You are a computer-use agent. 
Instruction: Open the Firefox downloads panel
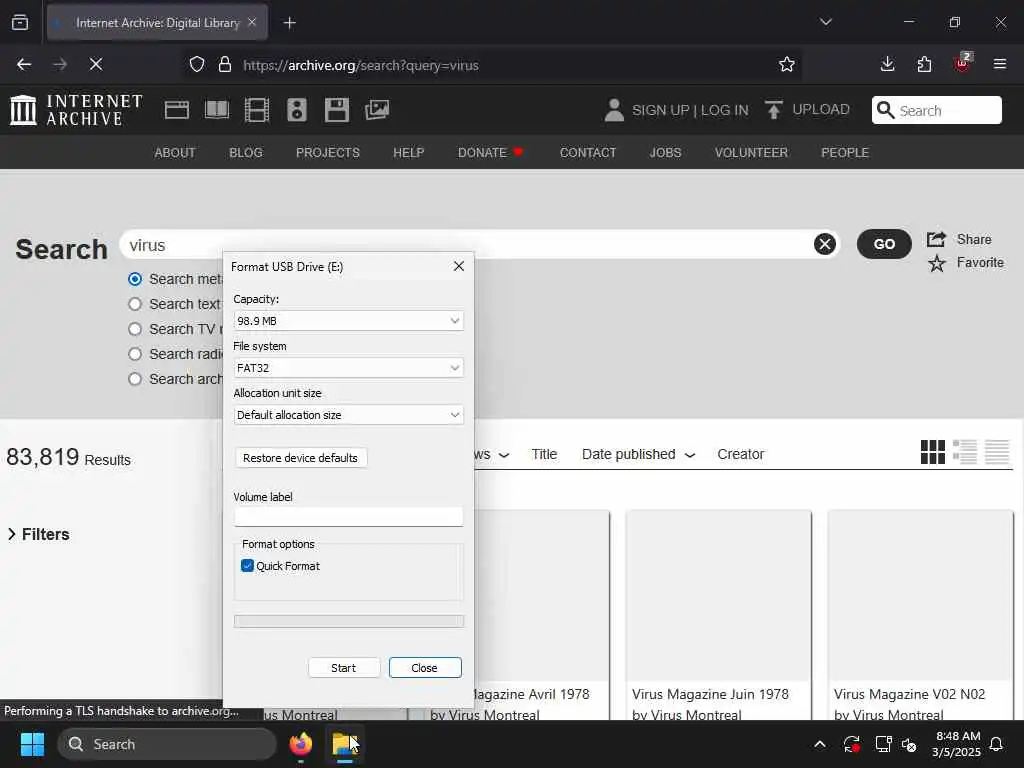click(887, 64)
